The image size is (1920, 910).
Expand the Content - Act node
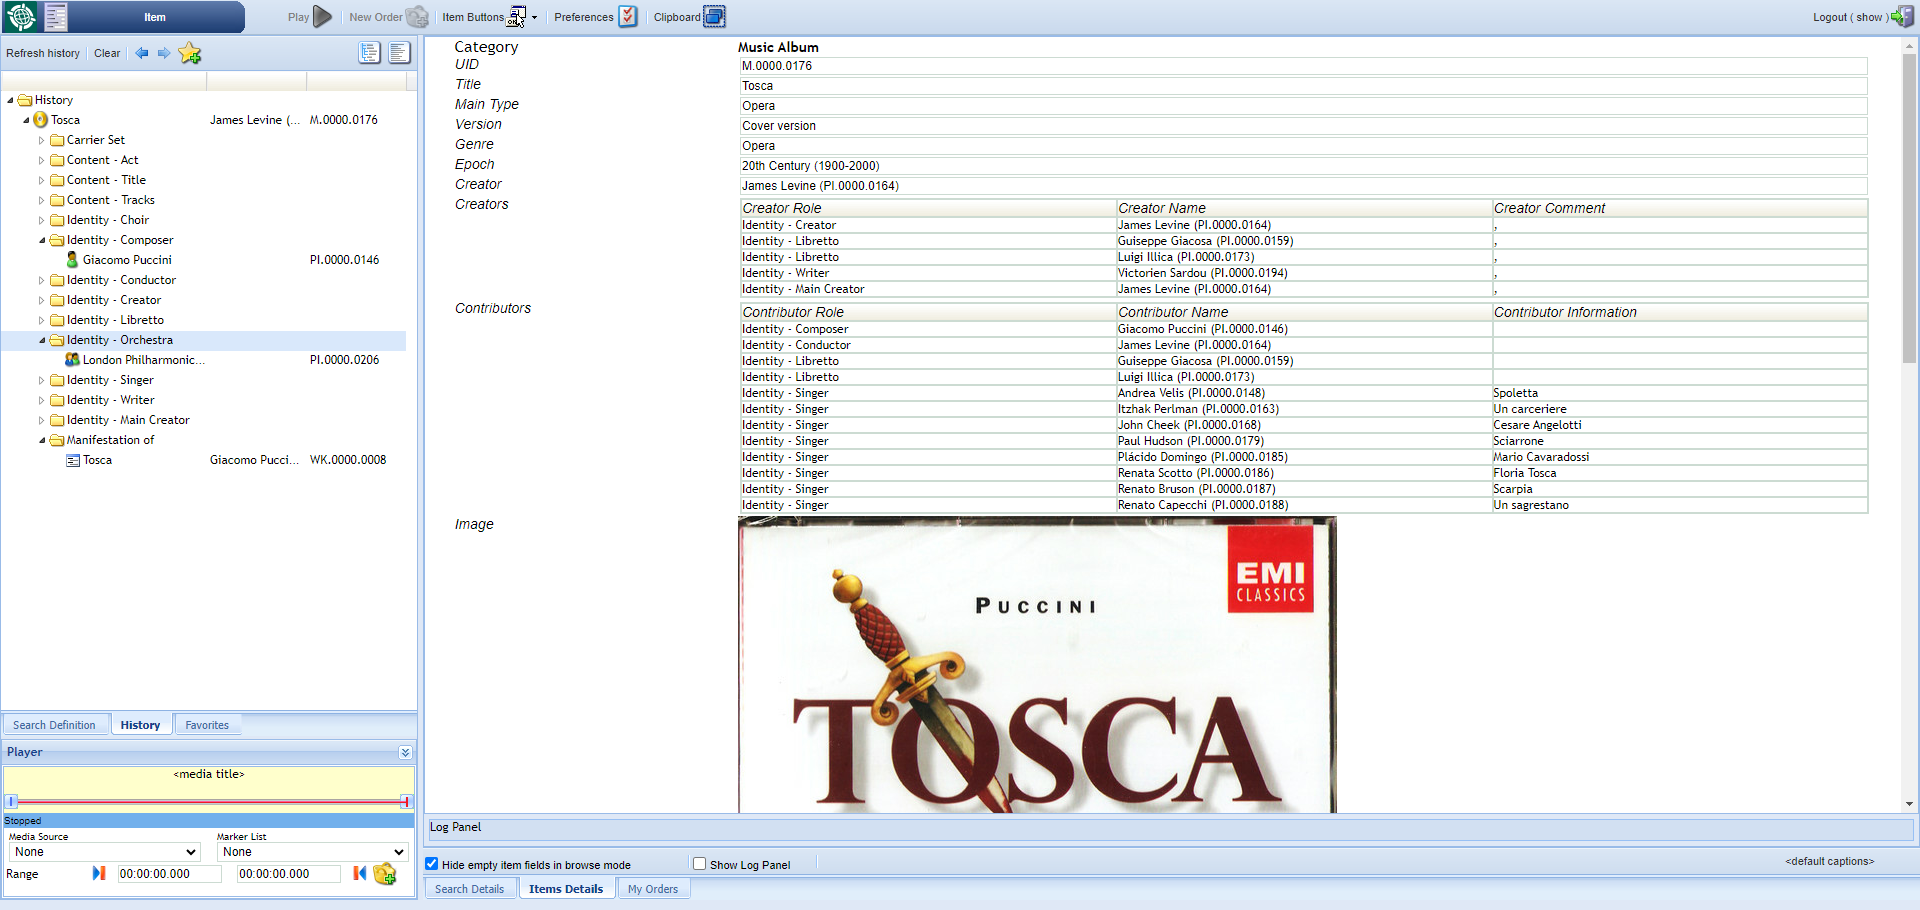coord(42,160)
